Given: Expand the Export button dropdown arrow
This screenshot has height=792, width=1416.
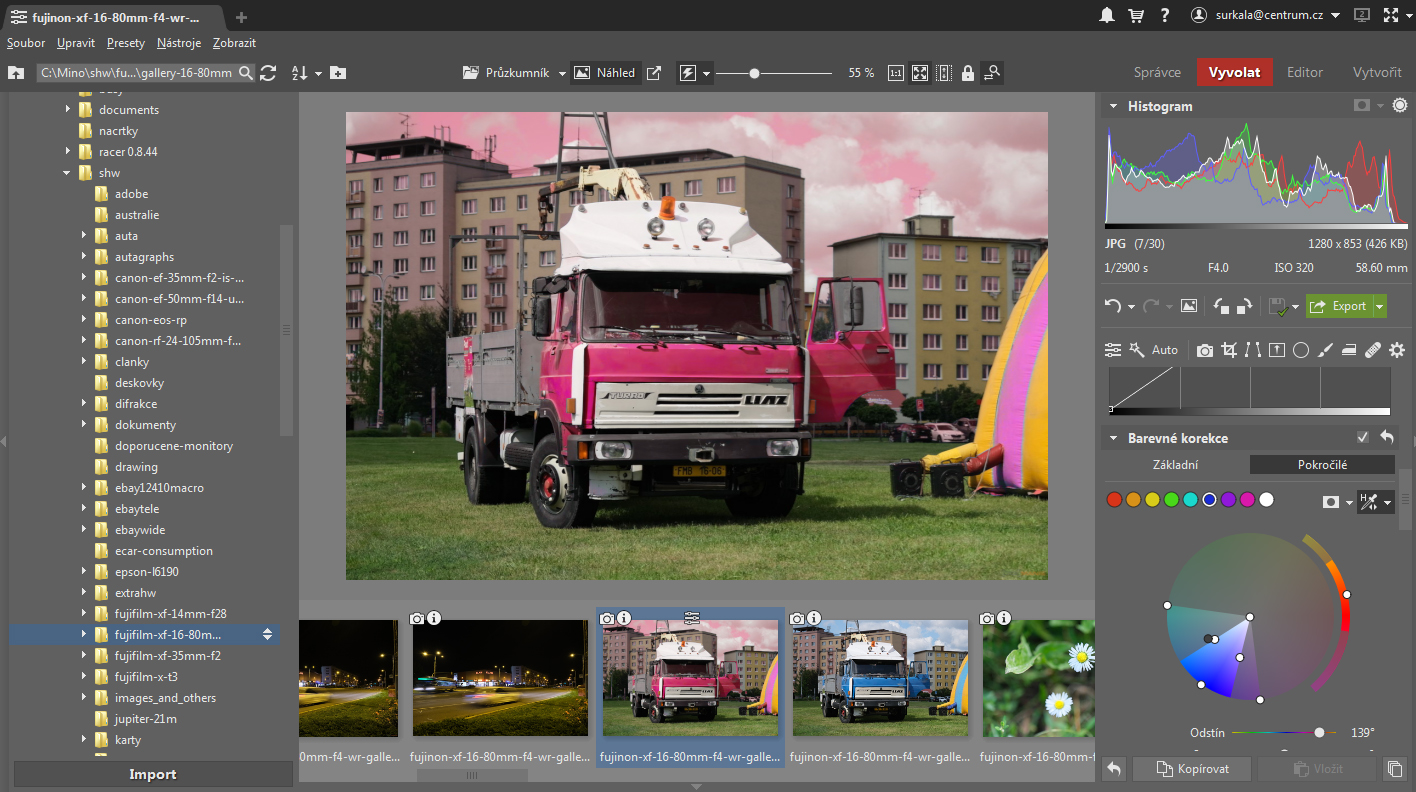Looking at the screenshot, I should 1379,306.
